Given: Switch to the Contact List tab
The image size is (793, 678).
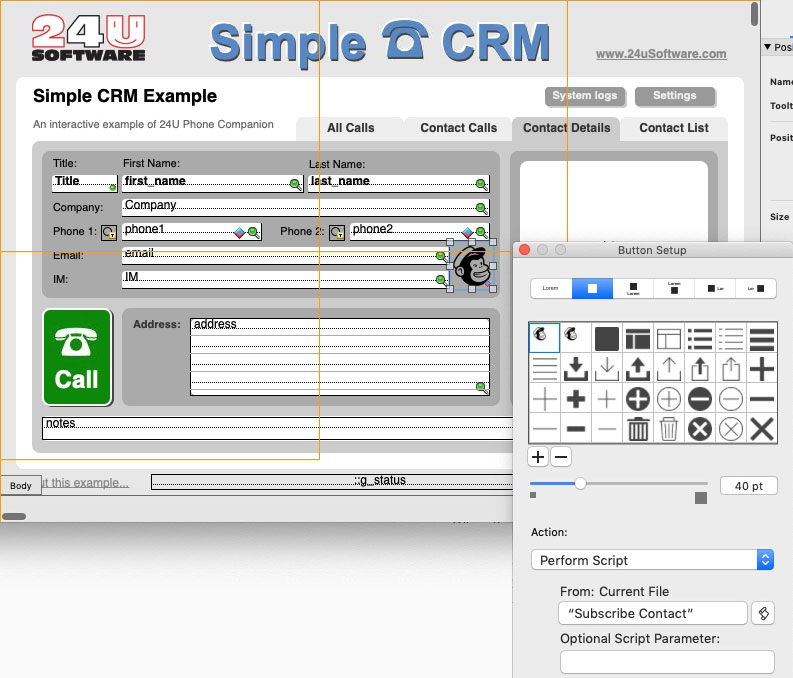Looking at the screenshot, I should 674,128.
